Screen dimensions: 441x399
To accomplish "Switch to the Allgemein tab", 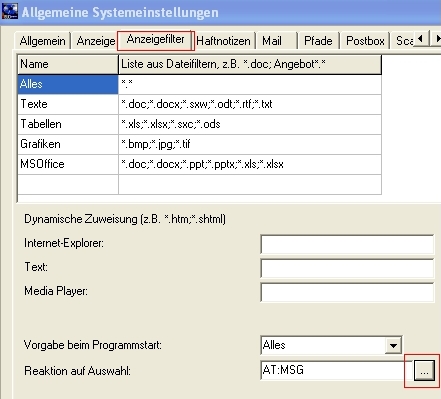I will 43,41.
